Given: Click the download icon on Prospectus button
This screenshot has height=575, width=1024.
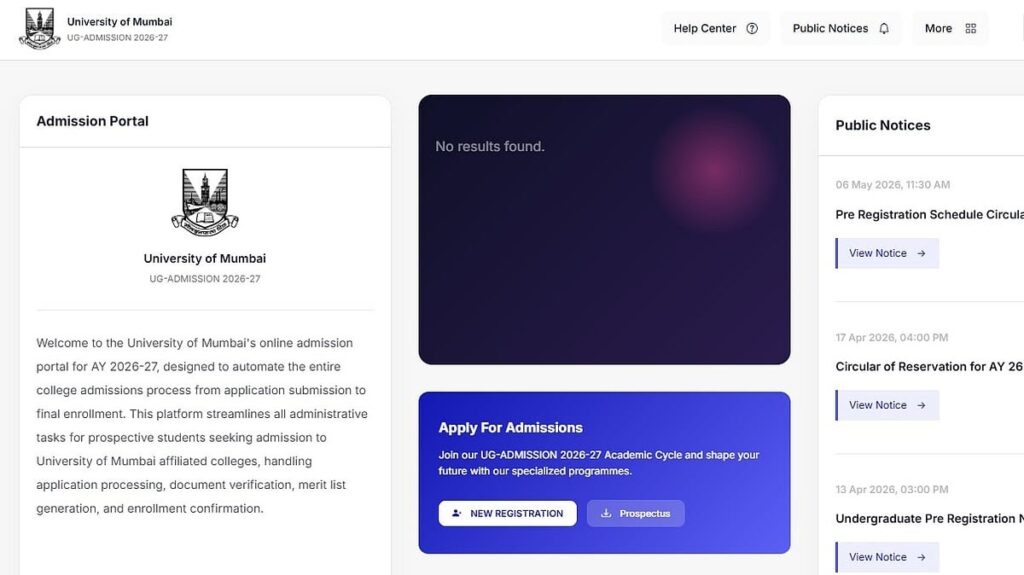Looking at the screenshot, I should pos(606,514).
